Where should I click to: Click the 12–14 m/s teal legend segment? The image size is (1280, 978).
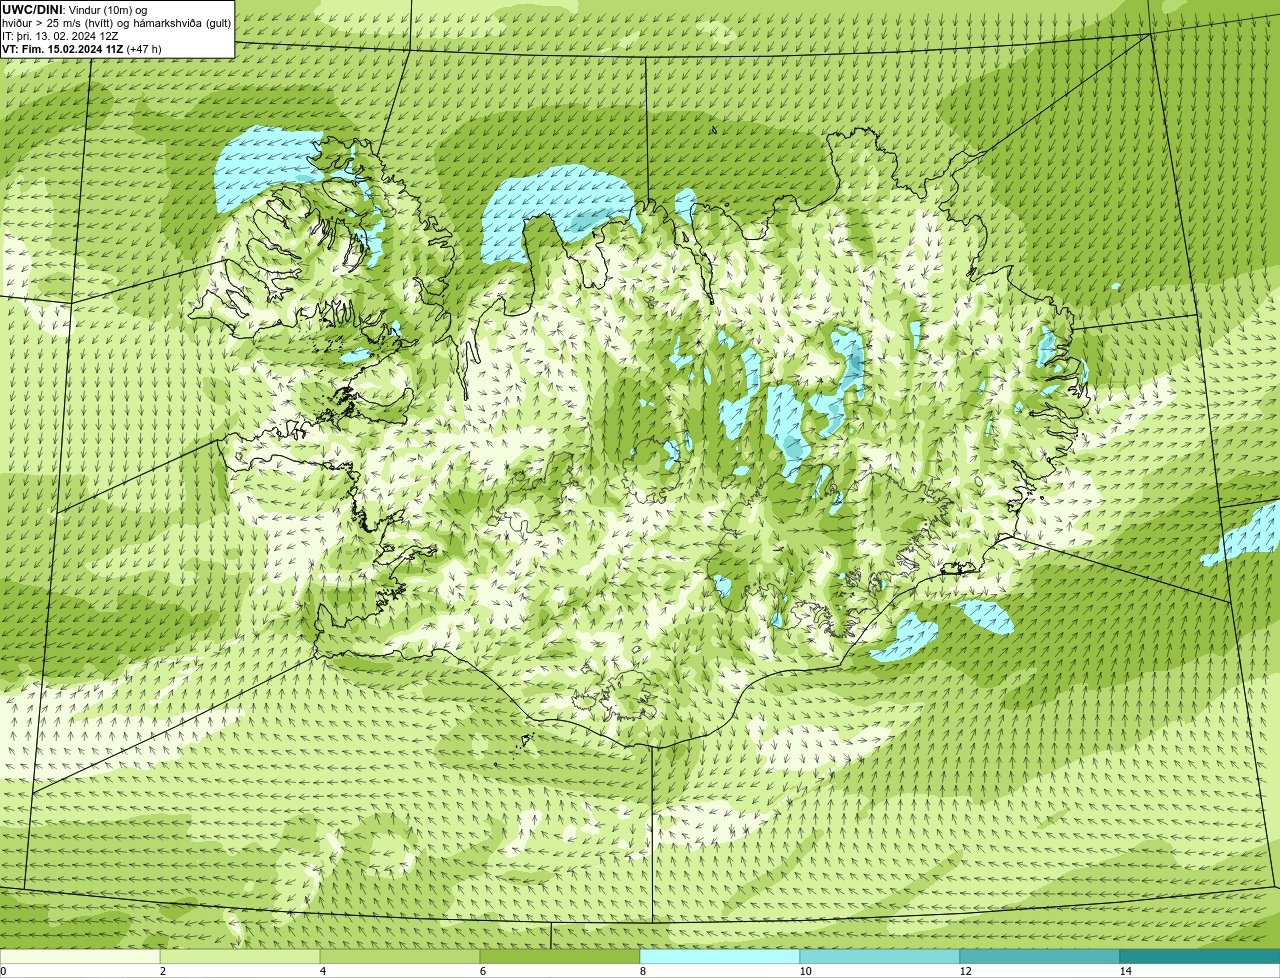click(1040, 956)
